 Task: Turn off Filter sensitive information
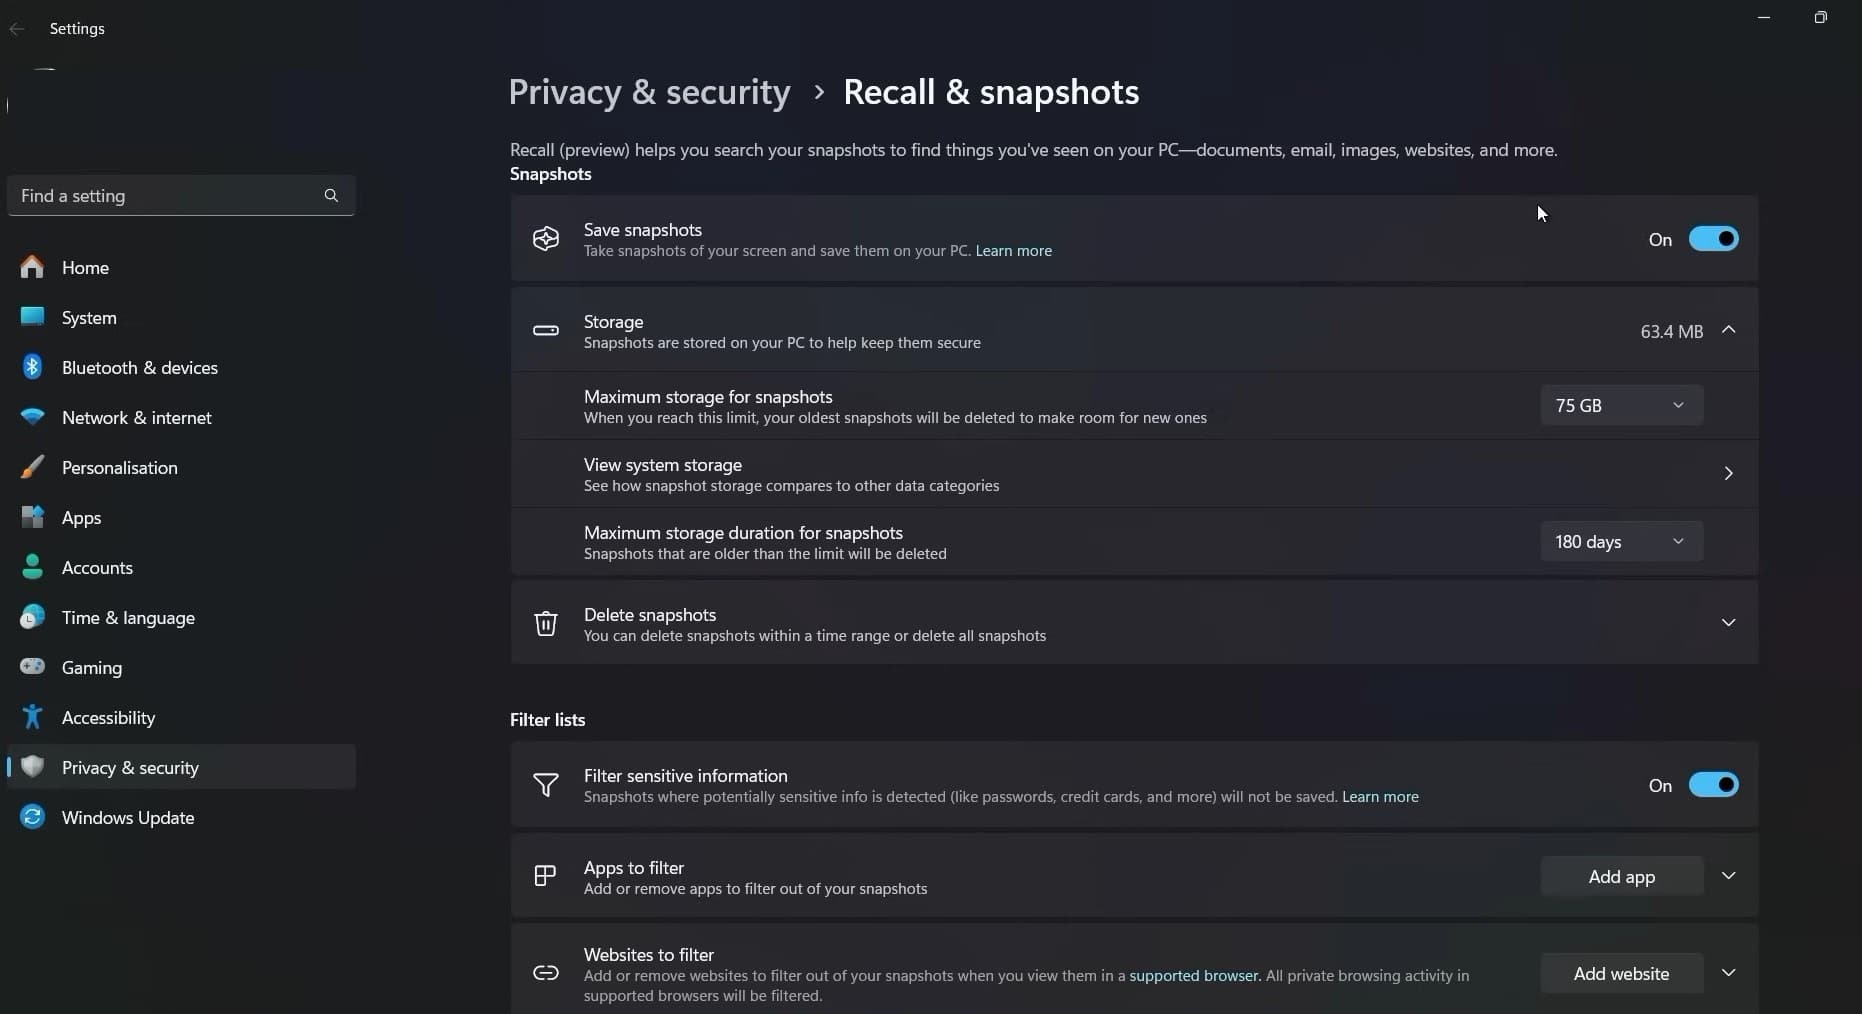pos(1714,785)
